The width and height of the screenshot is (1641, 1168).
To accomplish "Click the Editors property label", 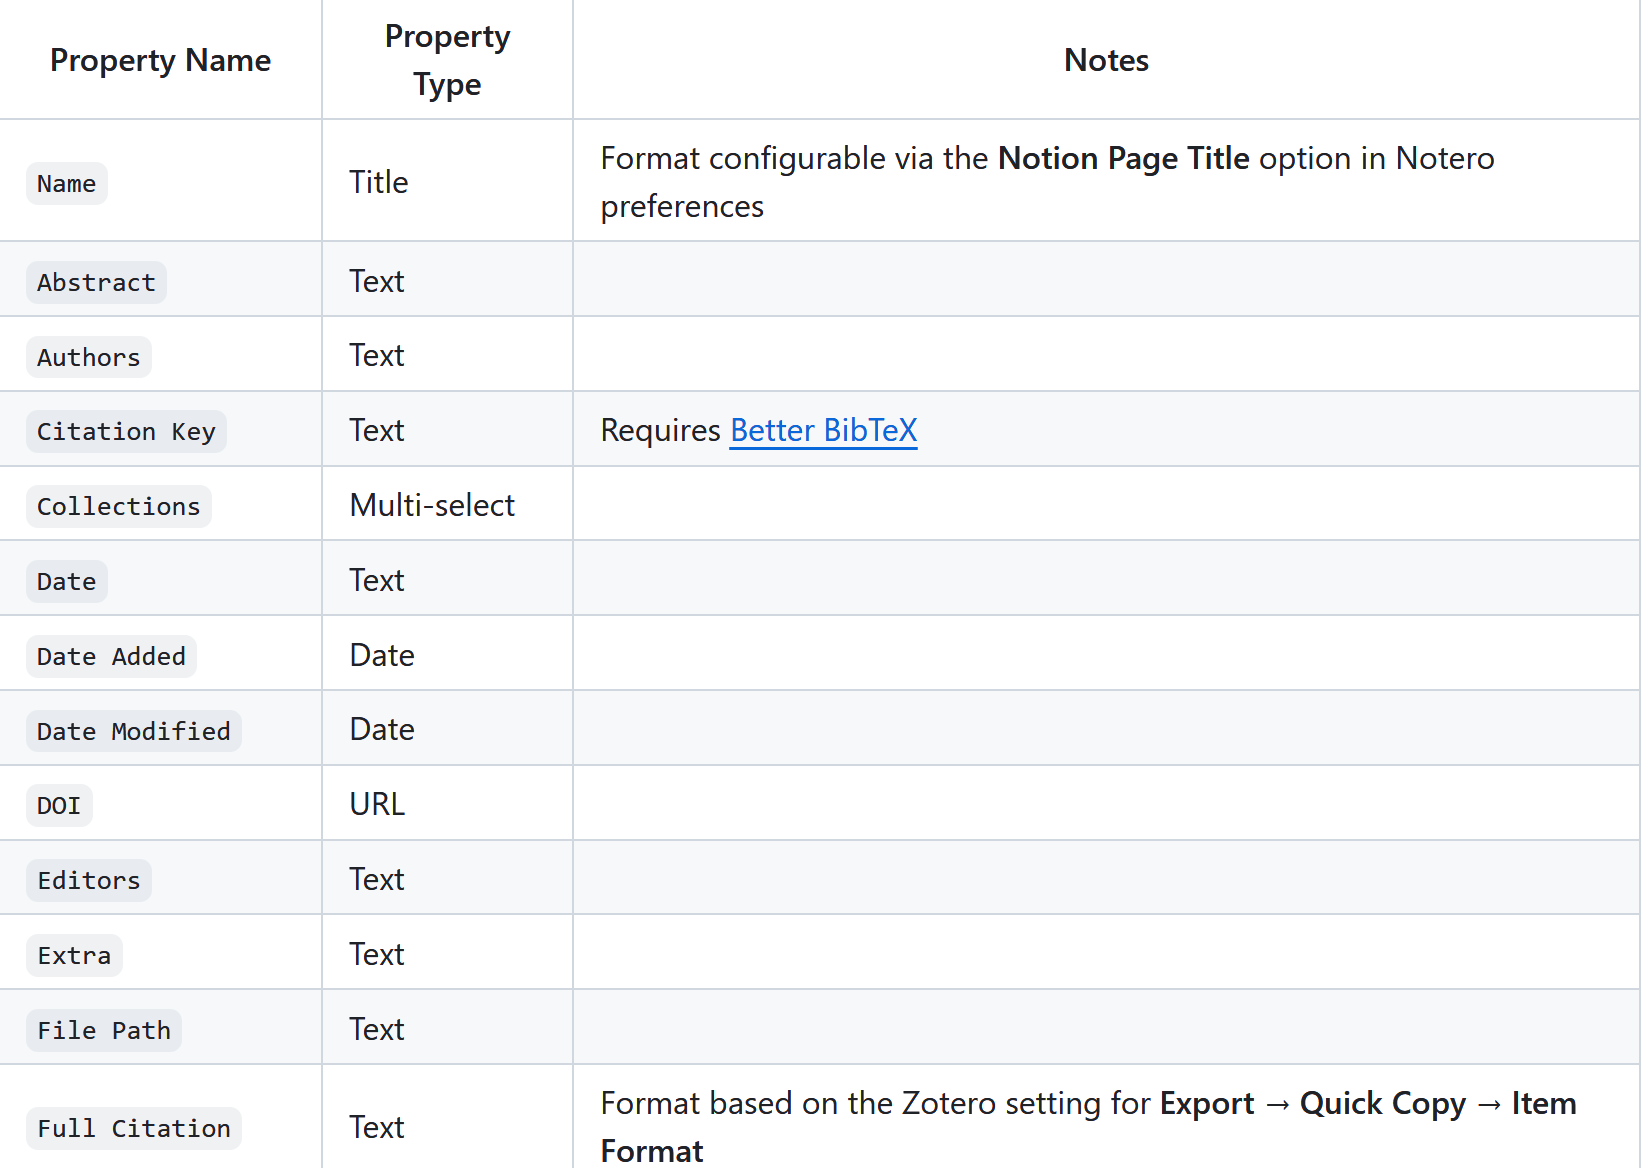I will pos(89,880).
